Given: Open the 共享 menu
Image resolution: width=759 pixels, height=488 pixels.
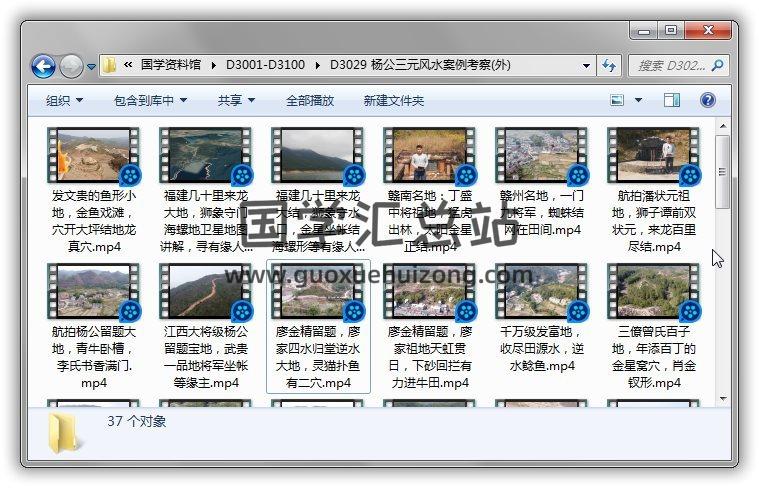Looking at the screenshot, I should pos(236,101).
